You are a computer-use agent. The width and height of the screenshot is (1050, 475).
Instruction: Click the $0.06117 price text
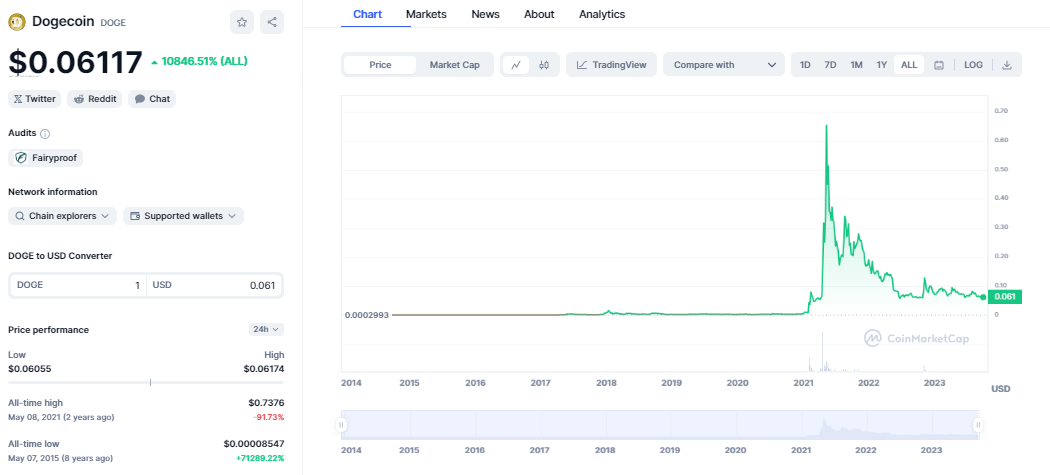(76, 62)
